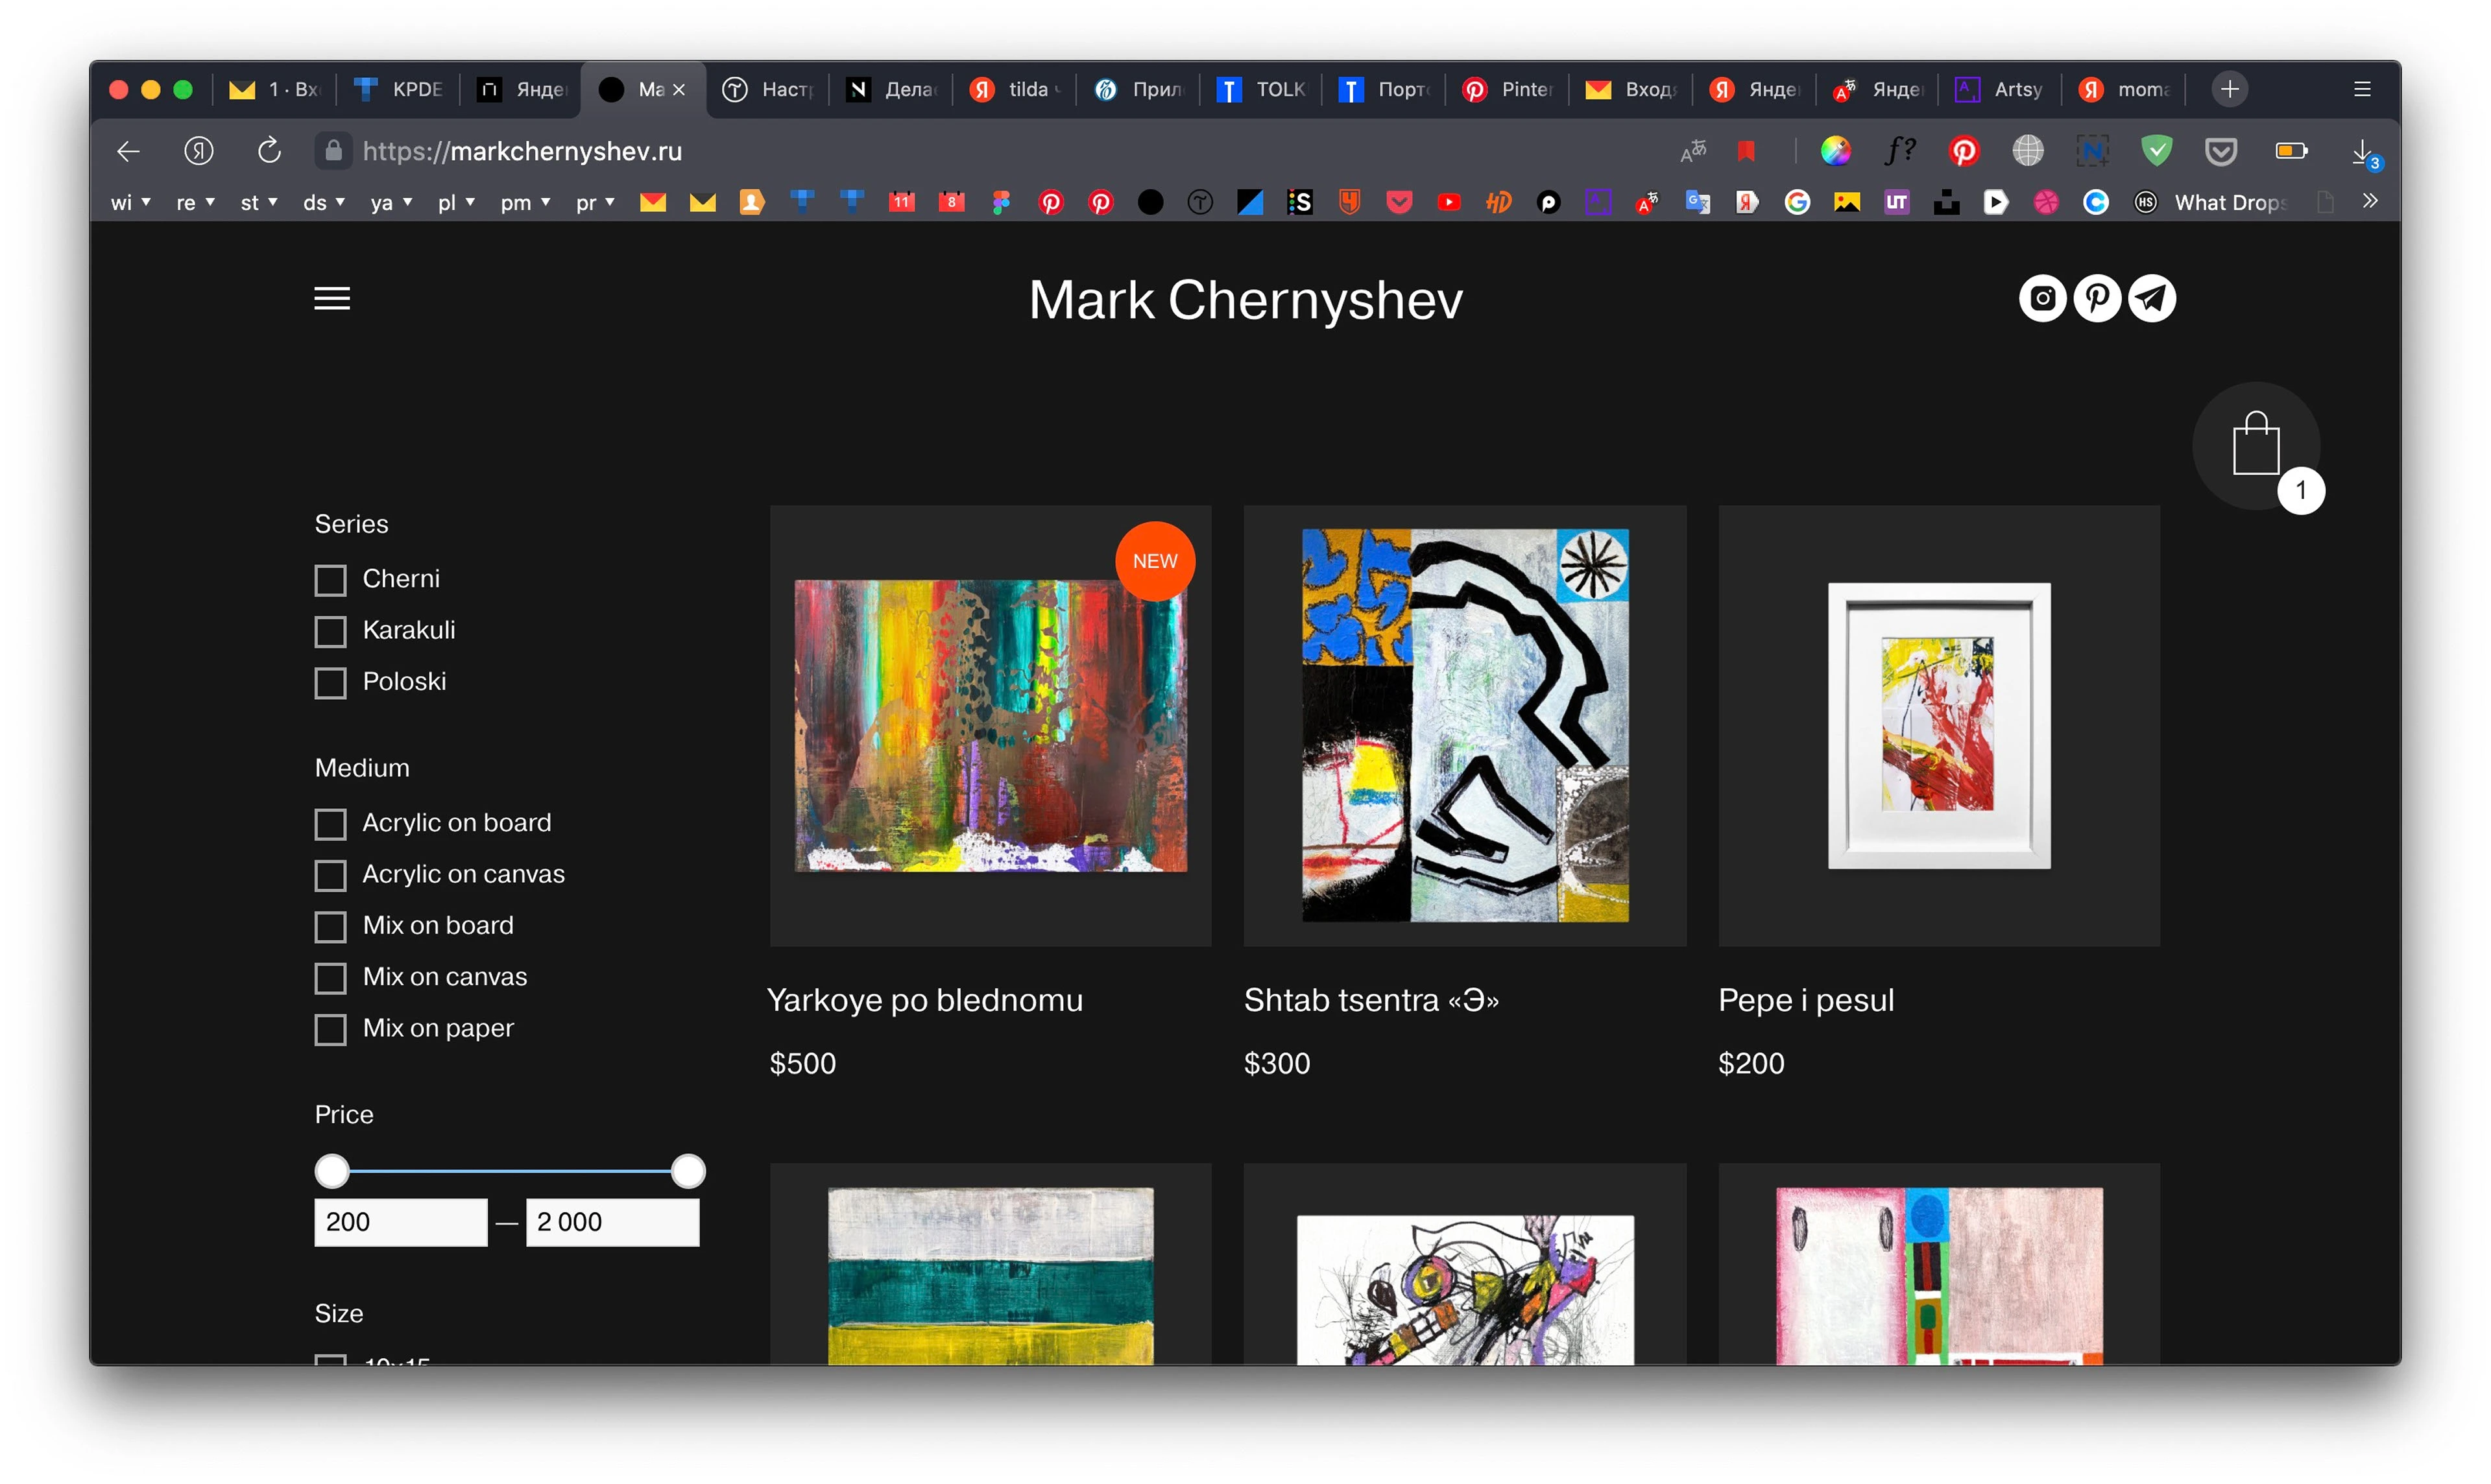Open the Pepe i pesul framed artwork thumbnail

(x=1938, y=725)
